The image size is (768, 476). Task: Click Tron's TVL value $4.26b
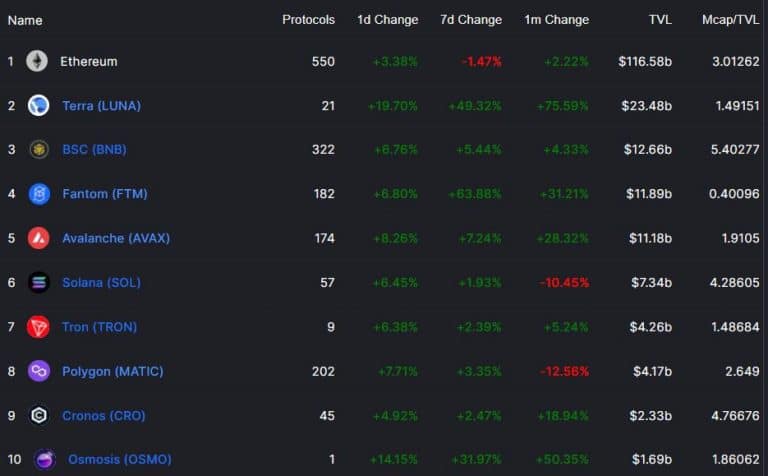(x=650, y=327)
